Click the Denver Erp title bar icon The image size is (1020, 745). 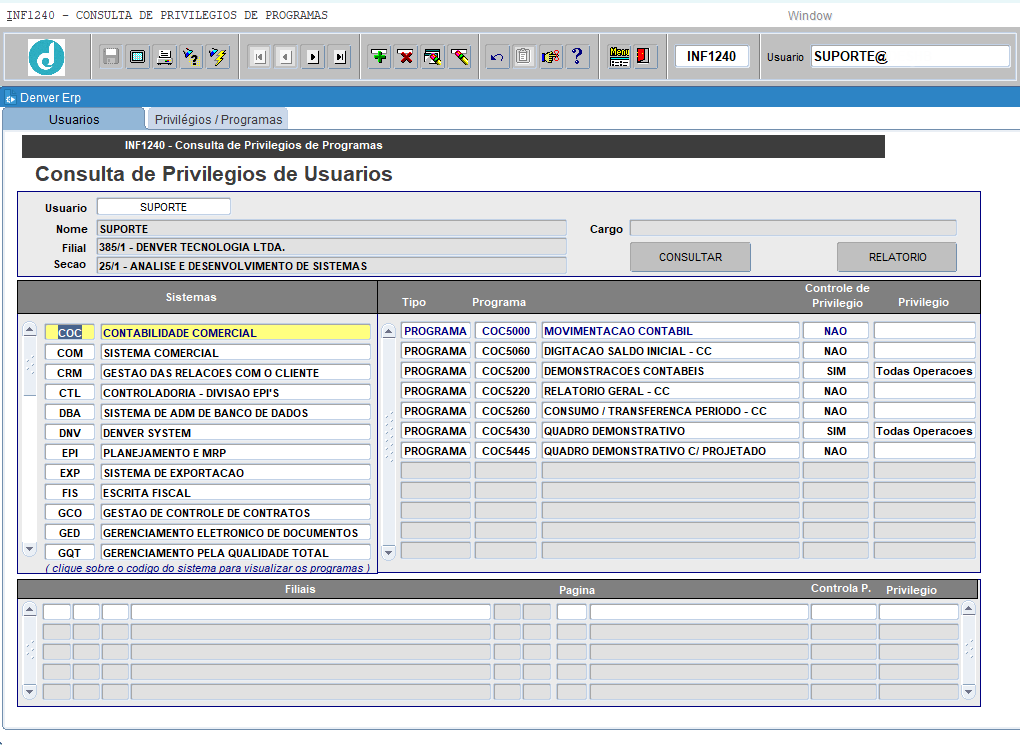pyautogui.click(x=10, y=98)
